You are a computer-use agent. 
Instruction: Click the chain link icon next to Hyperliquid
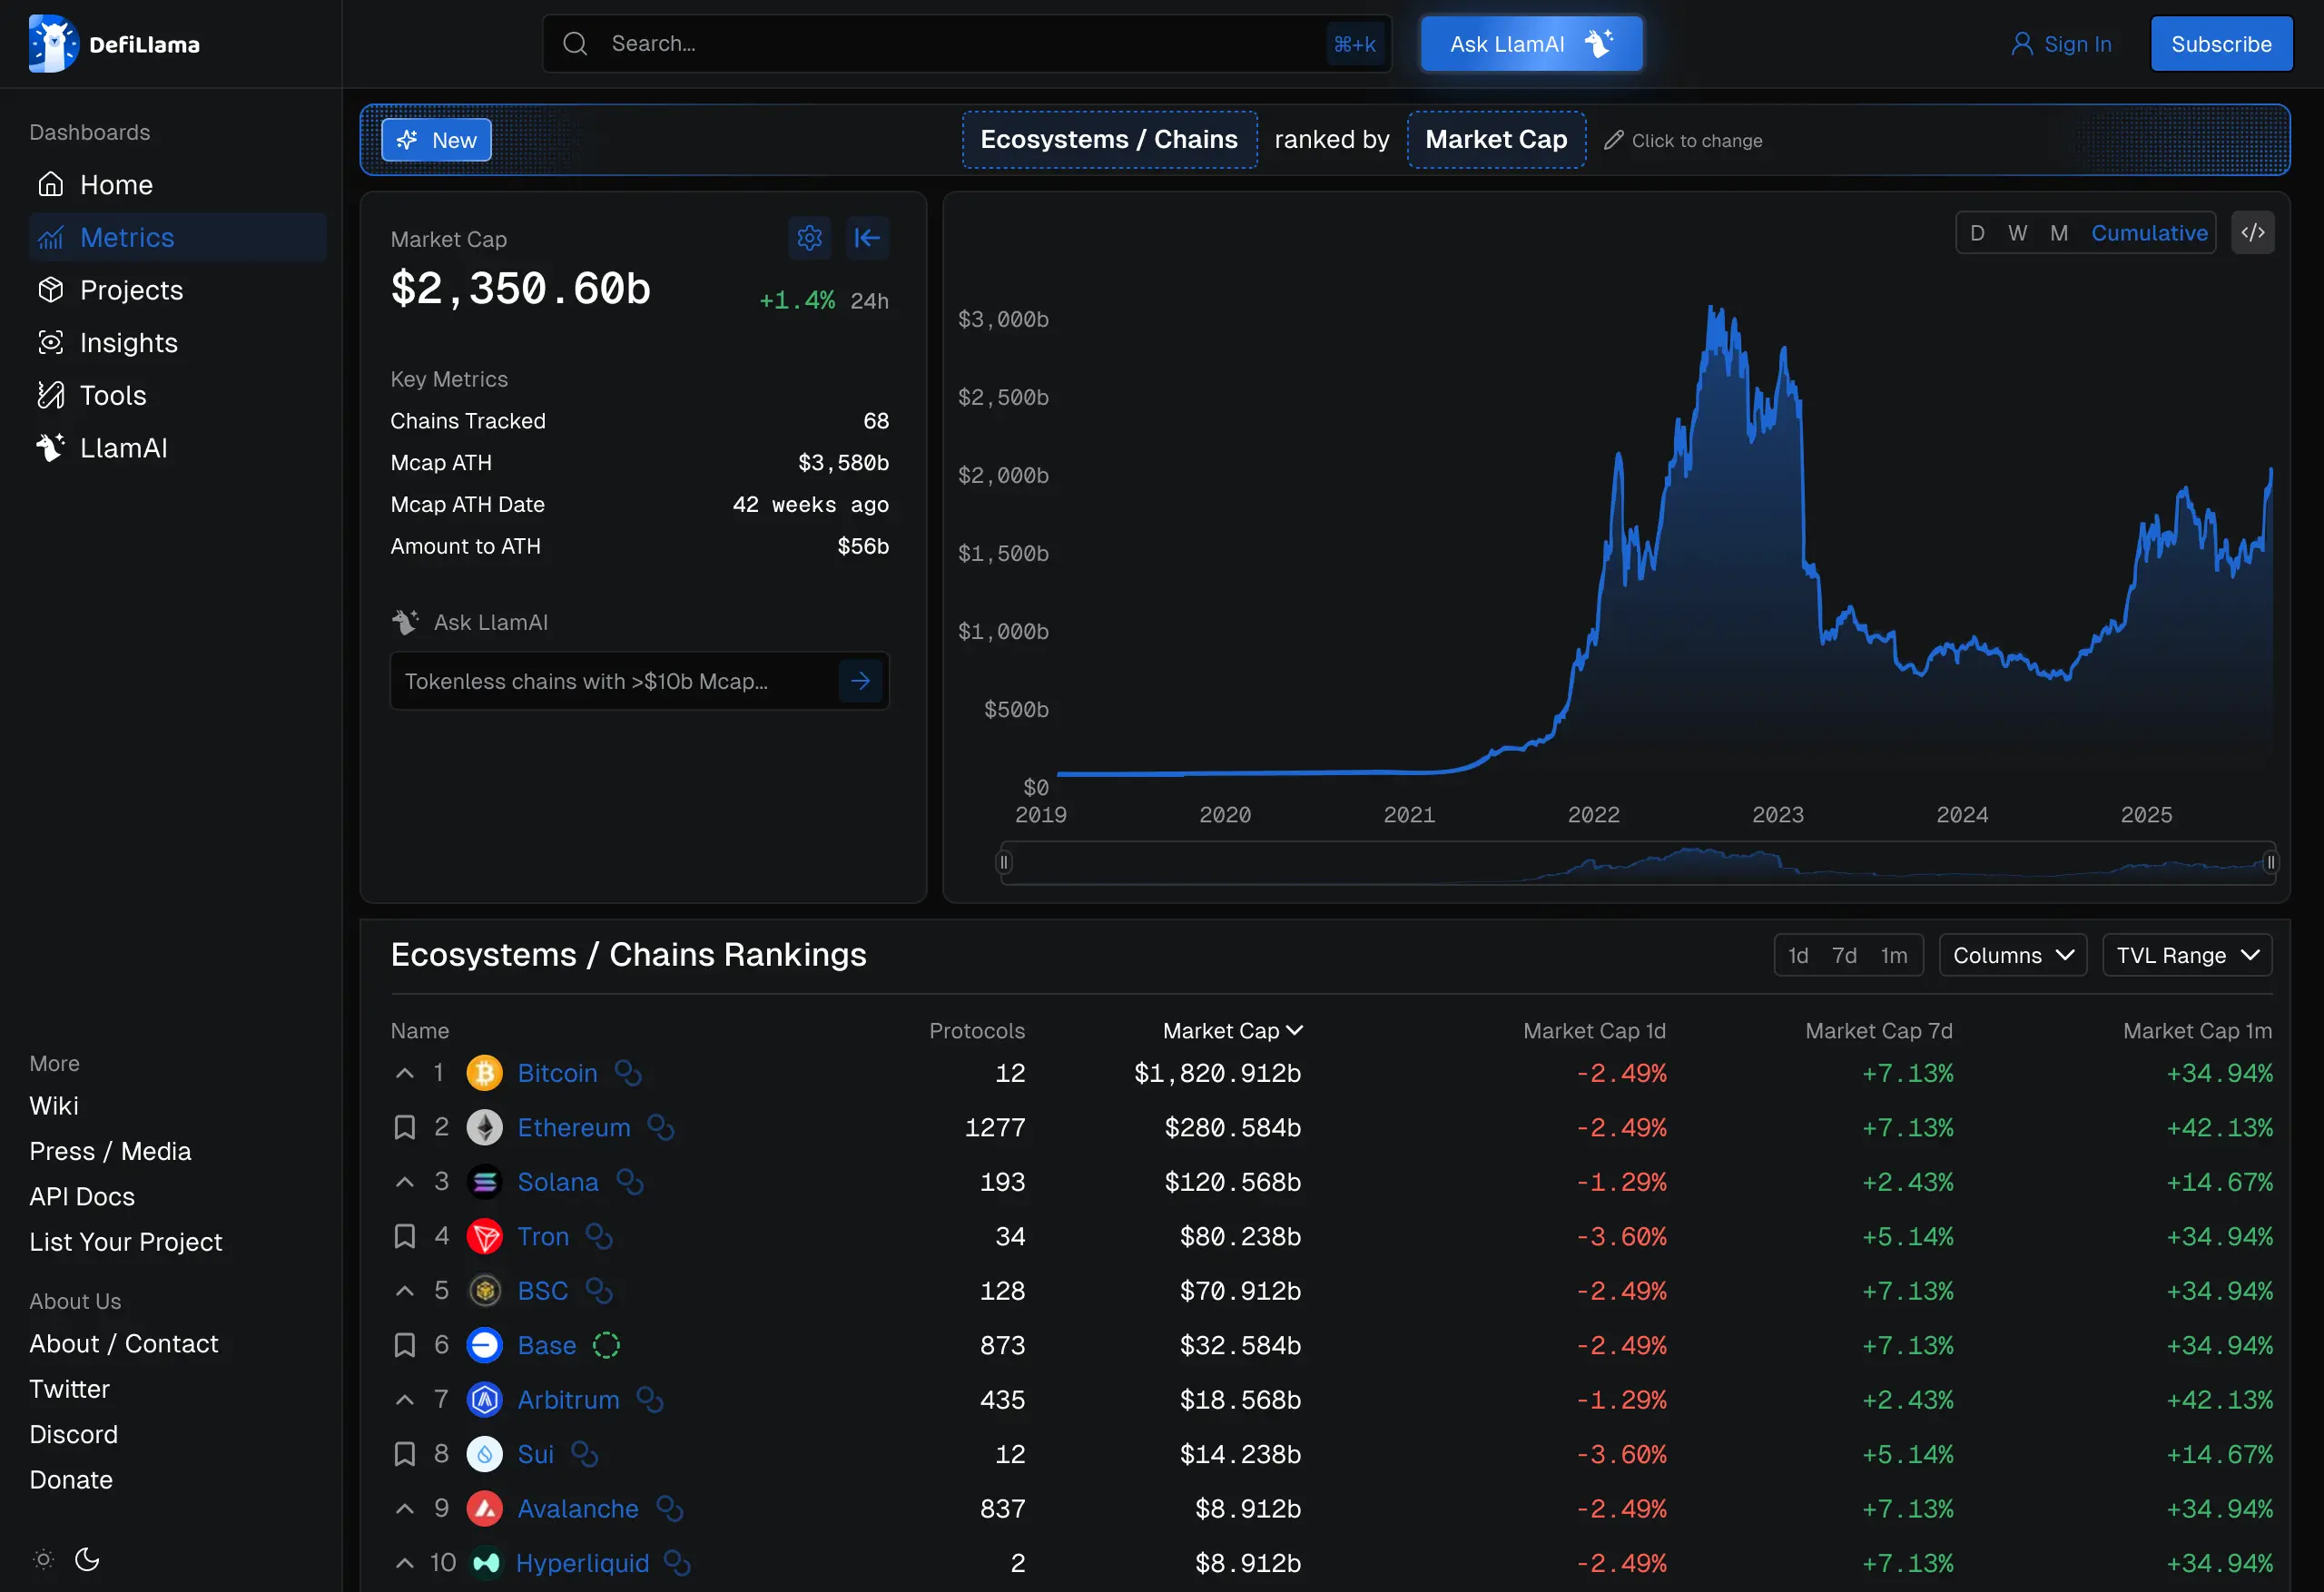pos(678,1563)
